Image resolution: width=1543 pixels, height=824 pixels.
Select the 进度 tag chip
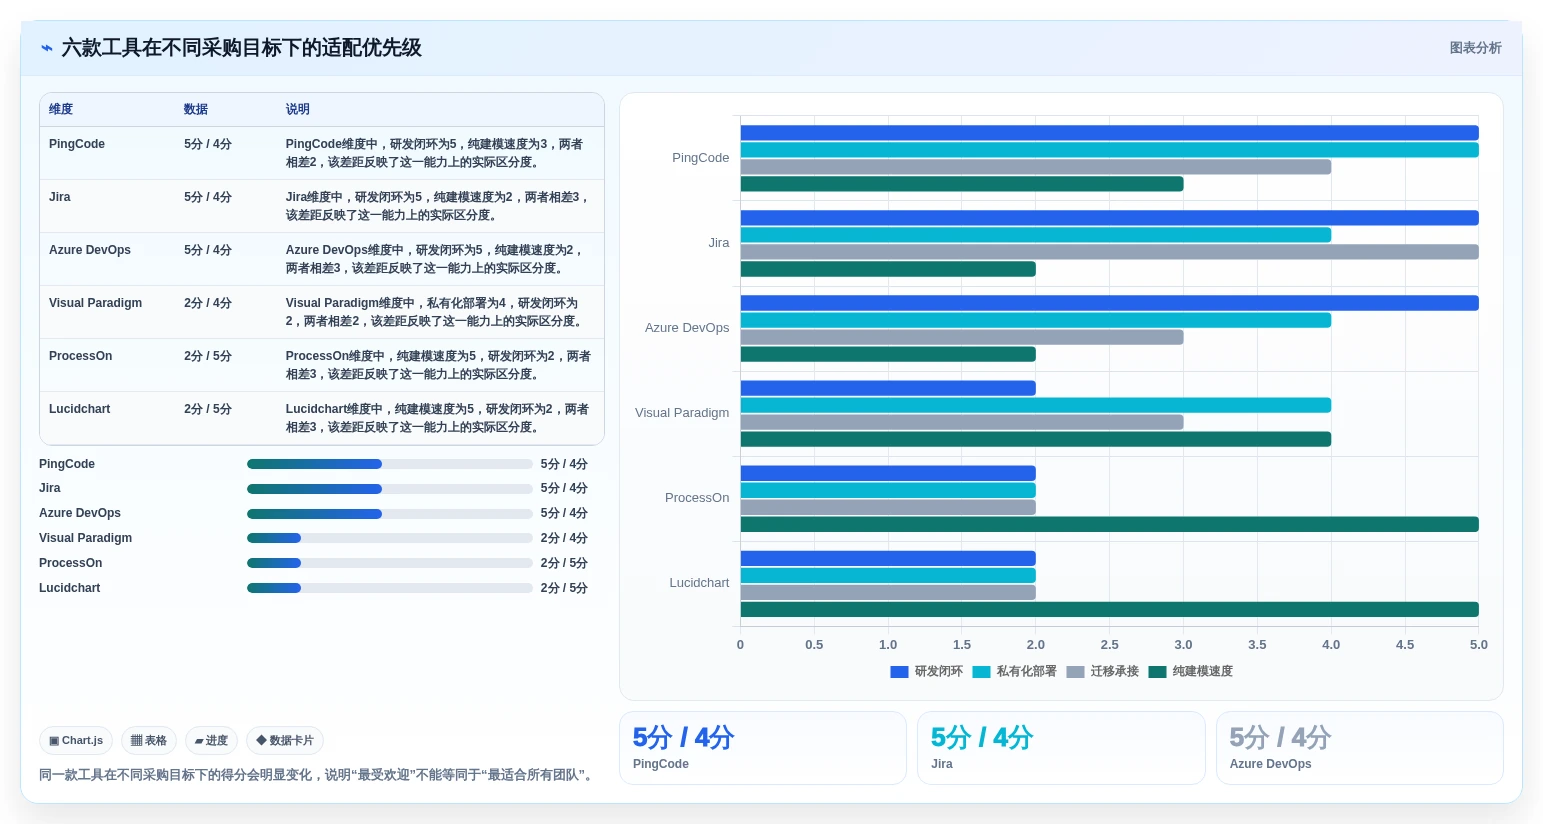click(x=211, y=741)
